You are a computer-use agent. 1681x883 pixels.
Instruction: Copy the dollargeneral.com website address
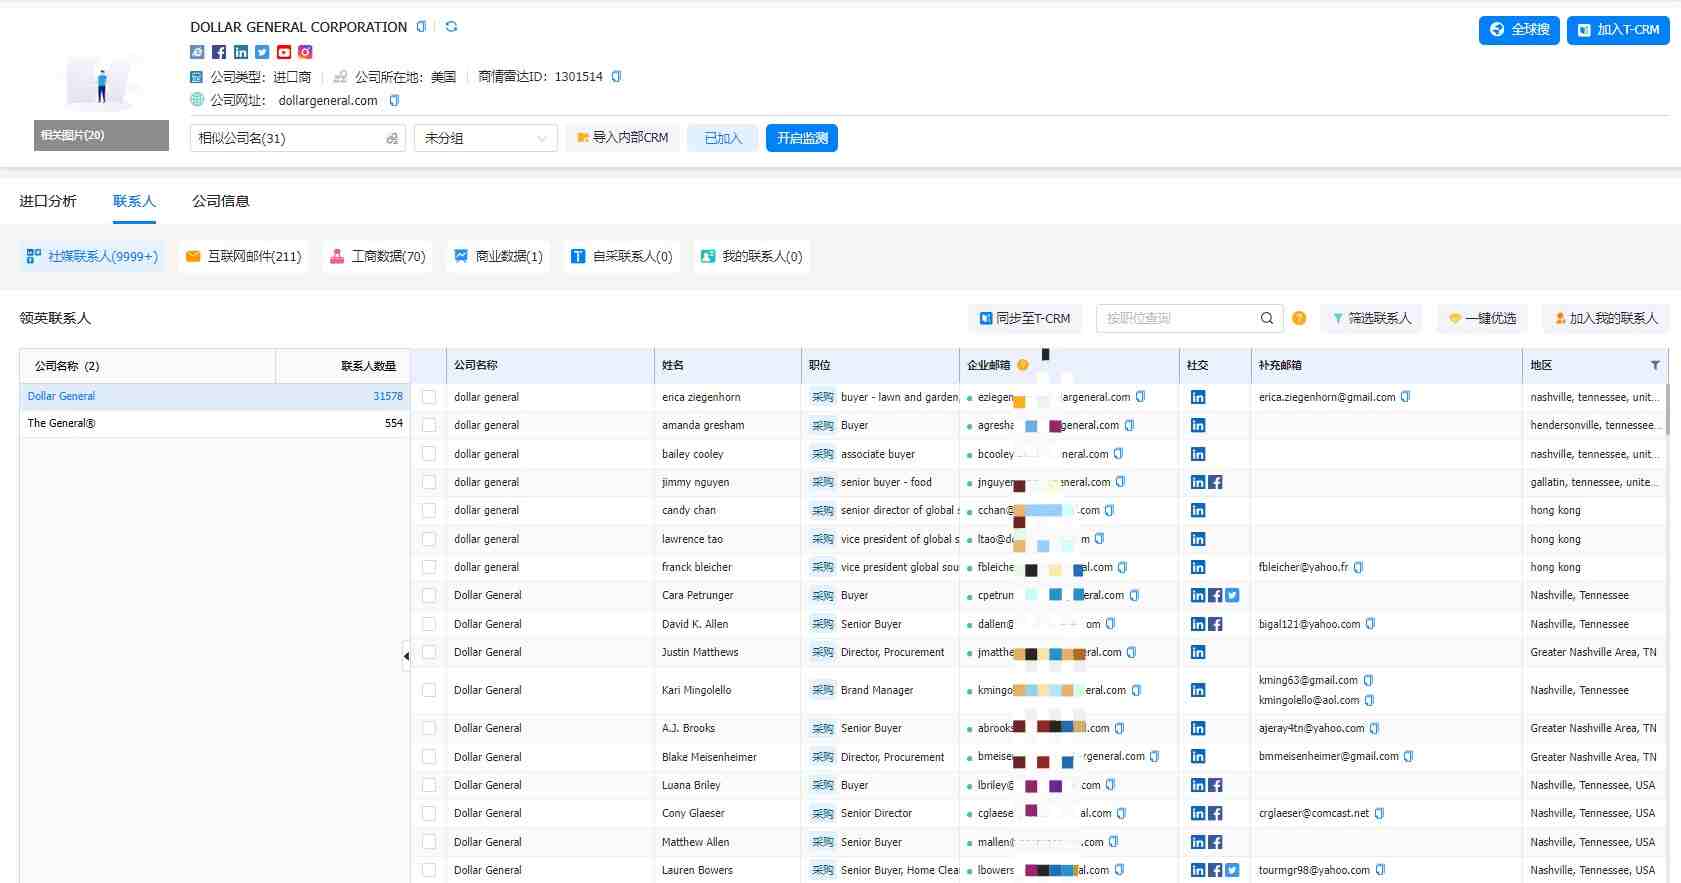(394, 100)
